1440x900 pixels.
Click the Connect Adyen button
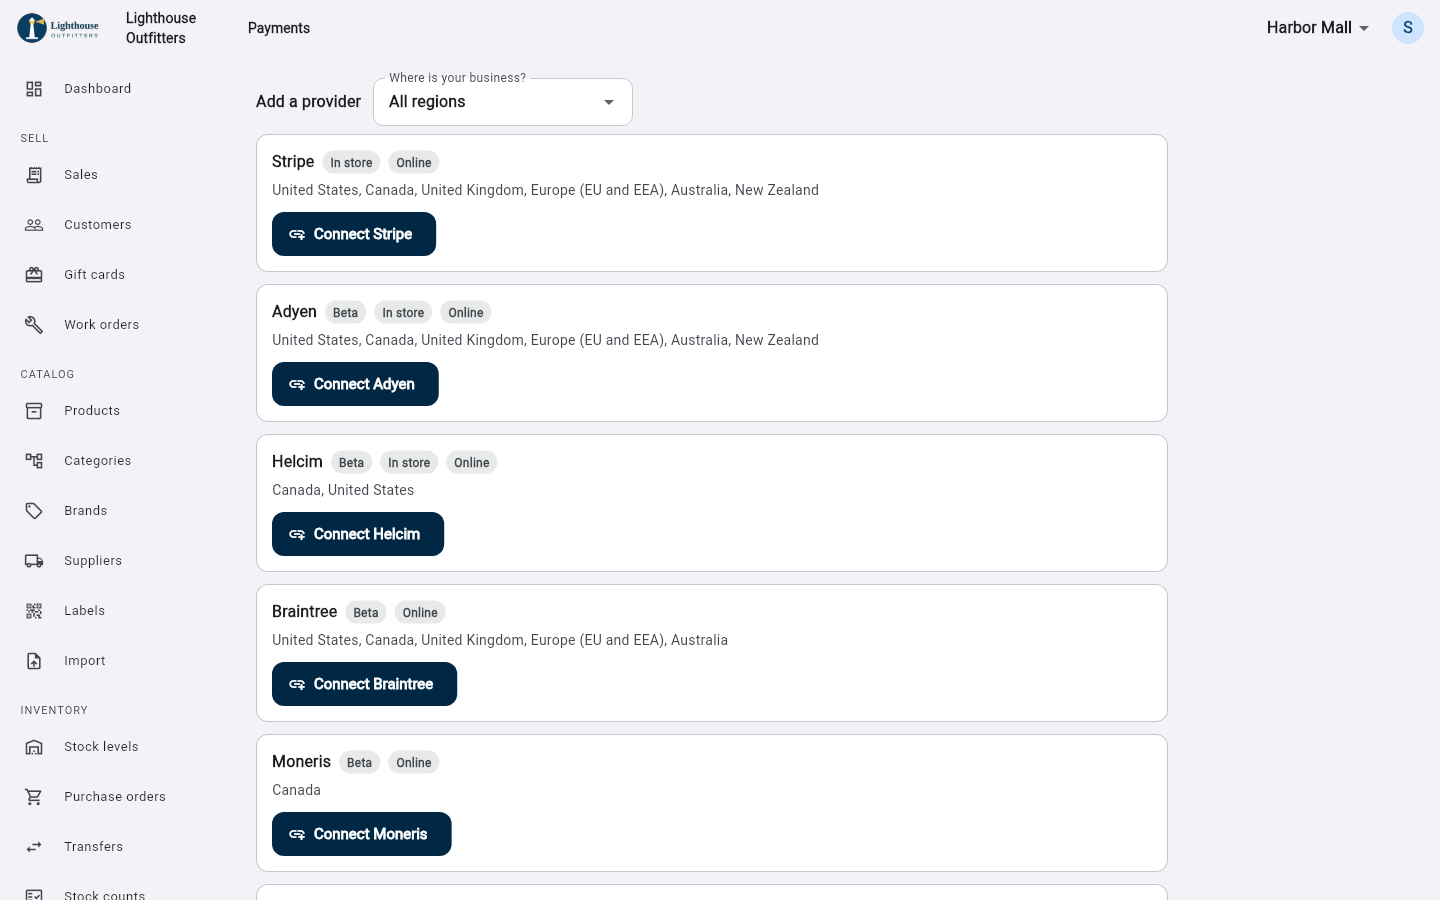coord(355,384)
